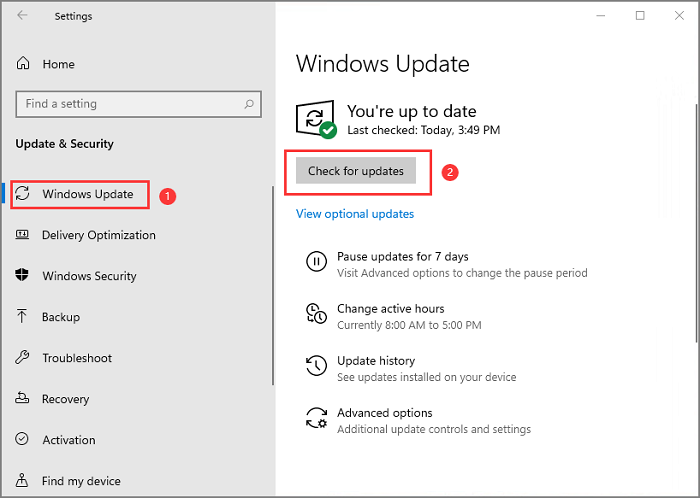Click the Windows Security shield icon
Viewport: 700px width, 498px height.
point(23,276)
